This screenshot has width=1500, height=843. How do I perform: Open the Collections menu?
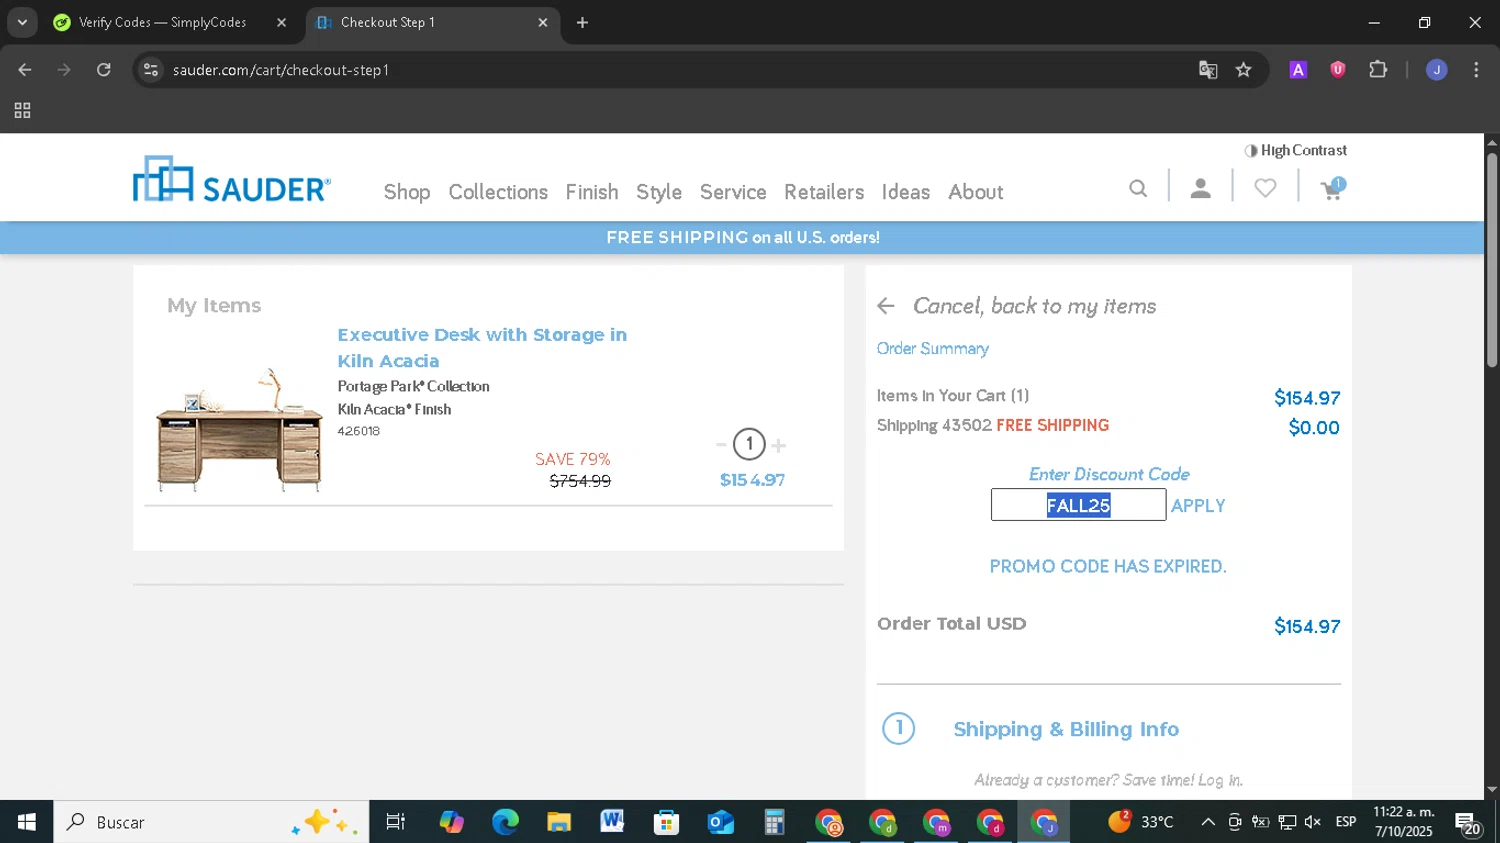(498, 192)
